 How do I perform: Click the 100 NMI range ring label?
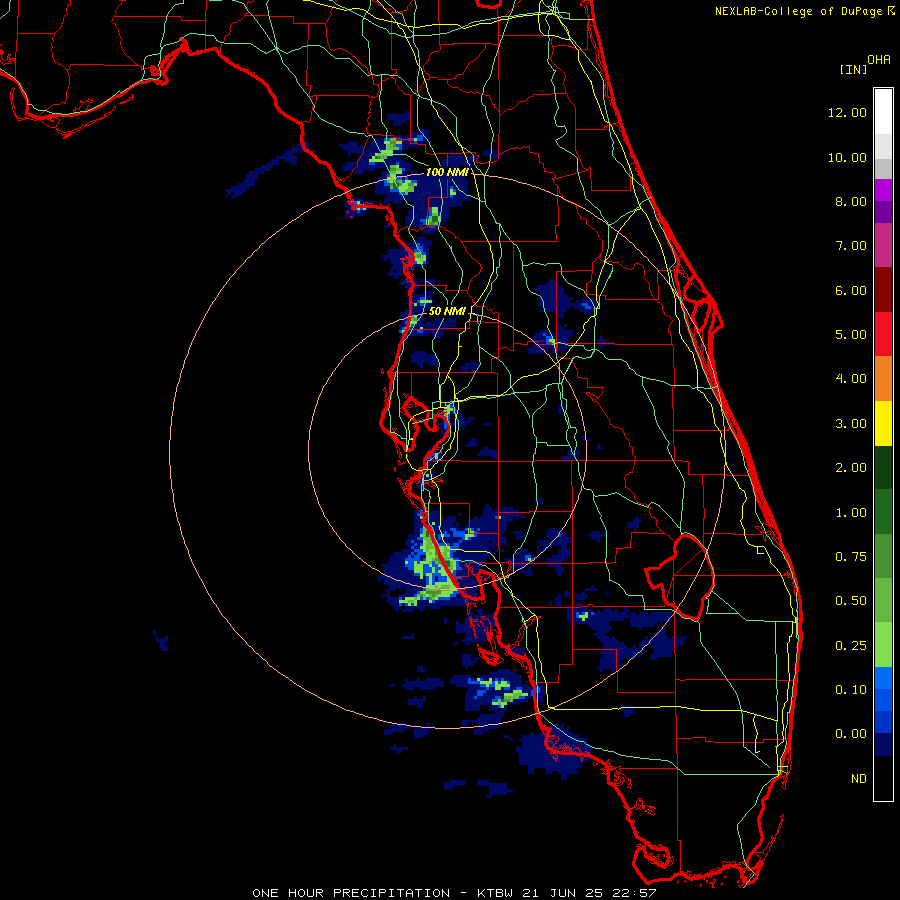tap(447, 172)
